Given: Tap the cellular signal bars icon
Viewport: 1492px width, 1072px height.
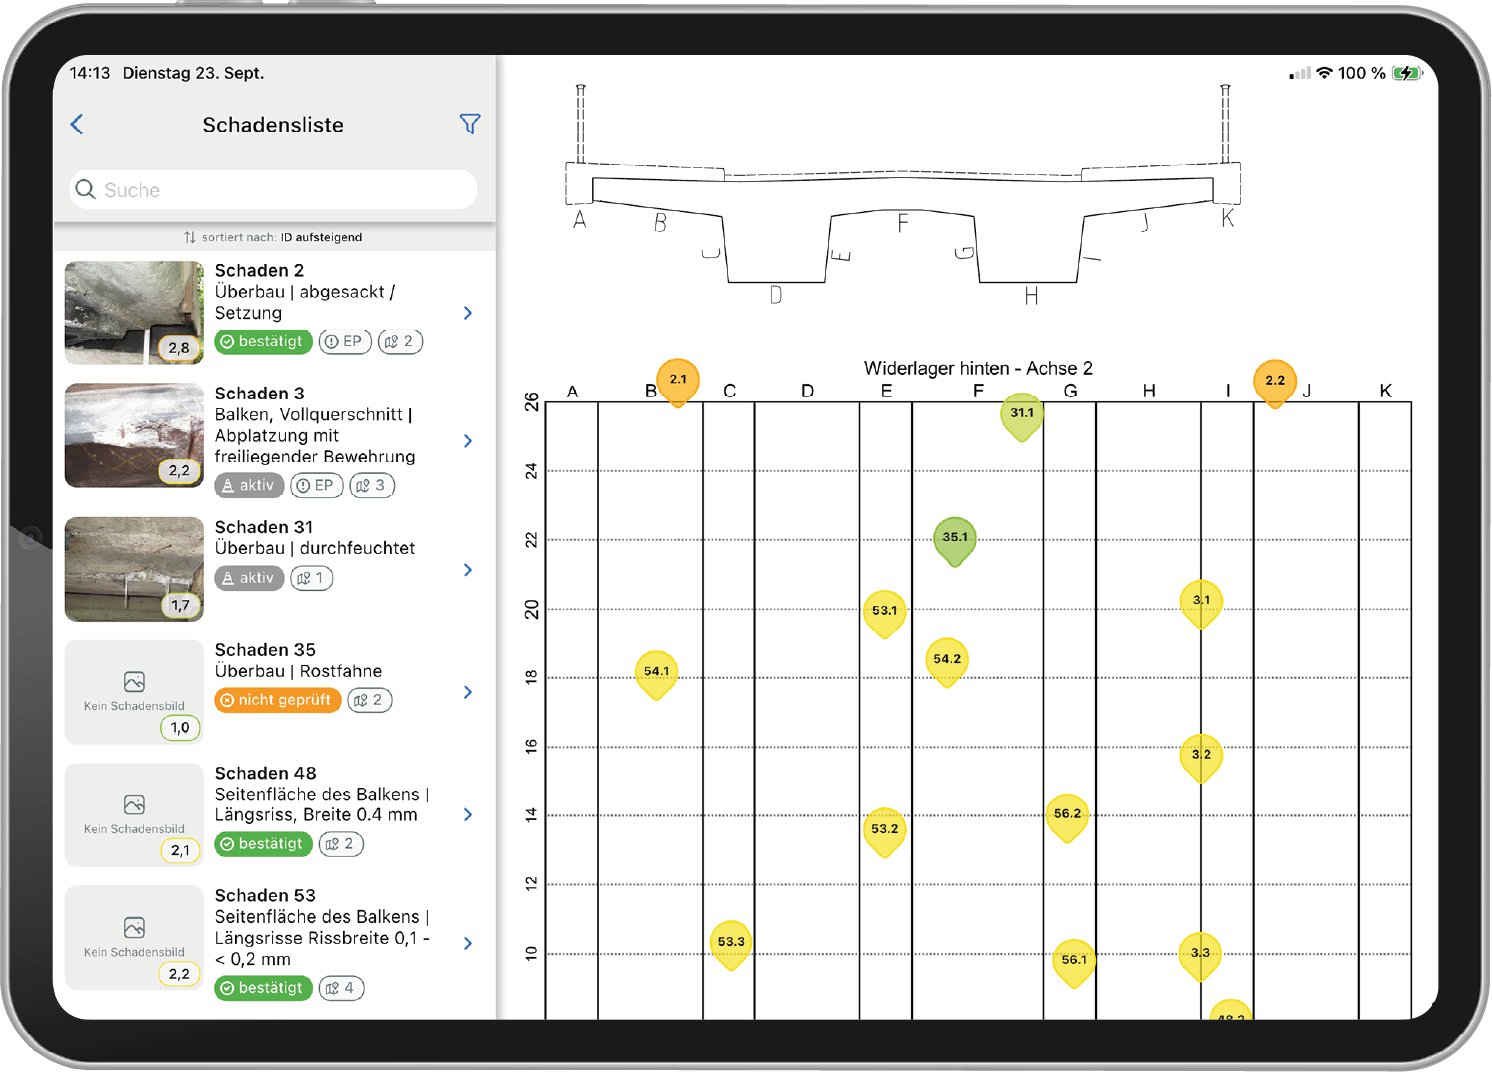Looking at the screenshot, I should coord(1300,74).
